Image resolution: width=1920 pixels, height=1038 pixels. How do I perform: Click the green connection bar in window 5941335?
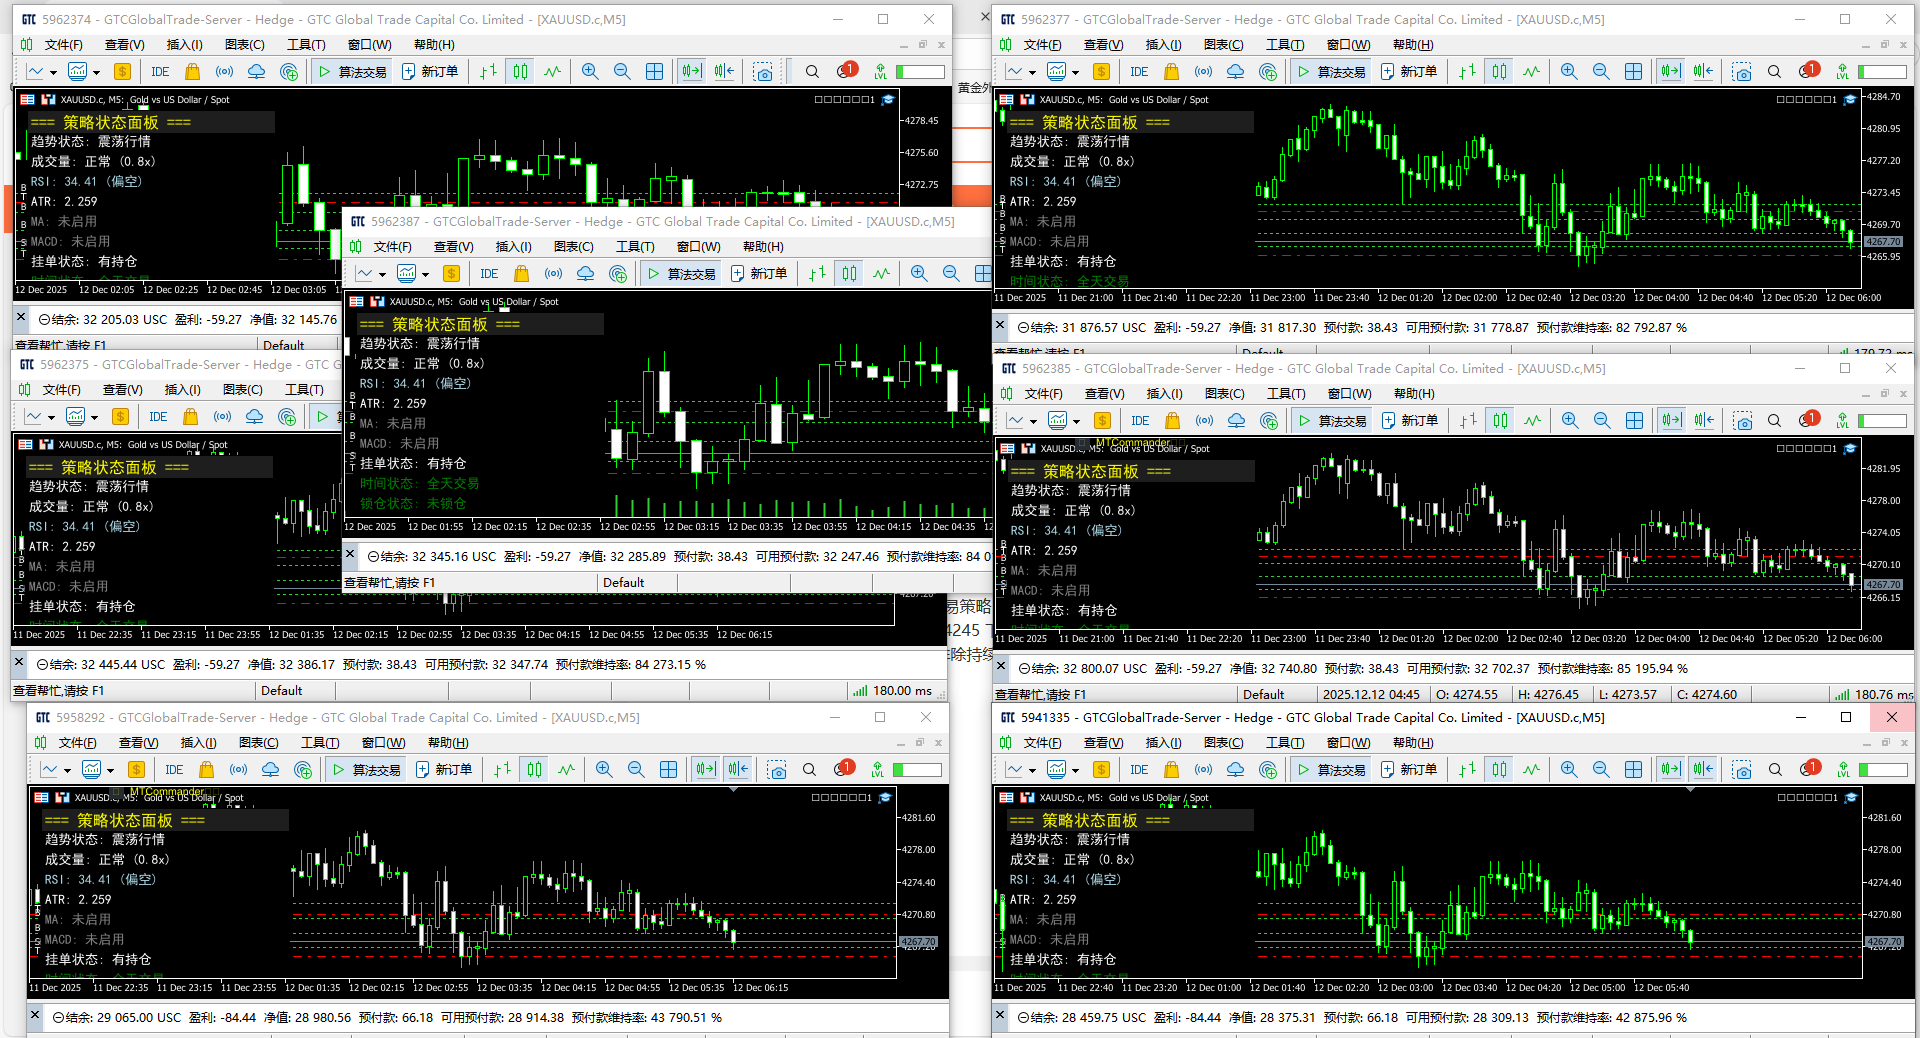point(1882,770)
